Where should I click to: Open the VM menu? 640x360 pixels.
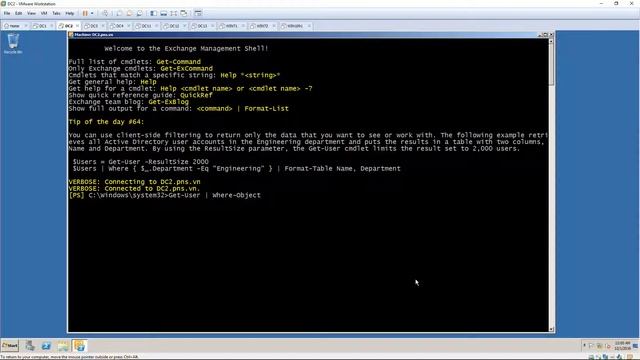[x=44, y=13]
